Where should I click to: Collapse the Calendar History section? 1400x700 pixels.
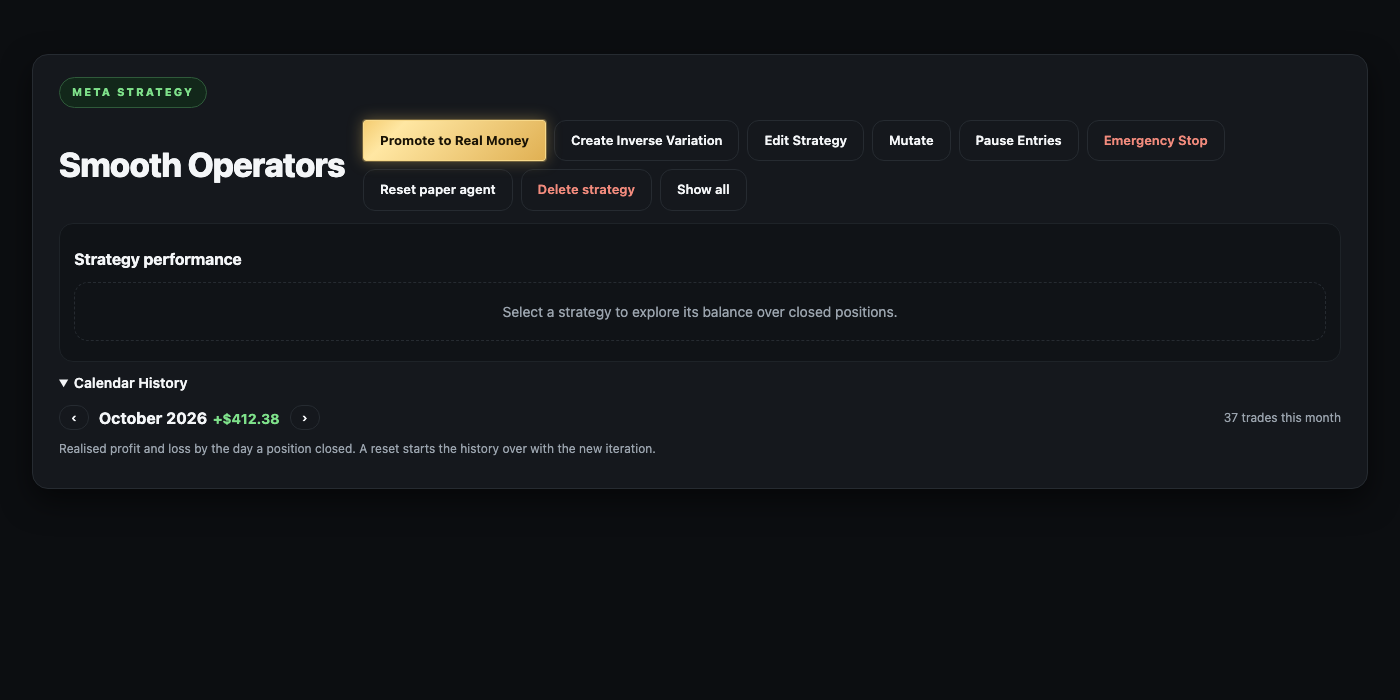[x=123, y=383]
